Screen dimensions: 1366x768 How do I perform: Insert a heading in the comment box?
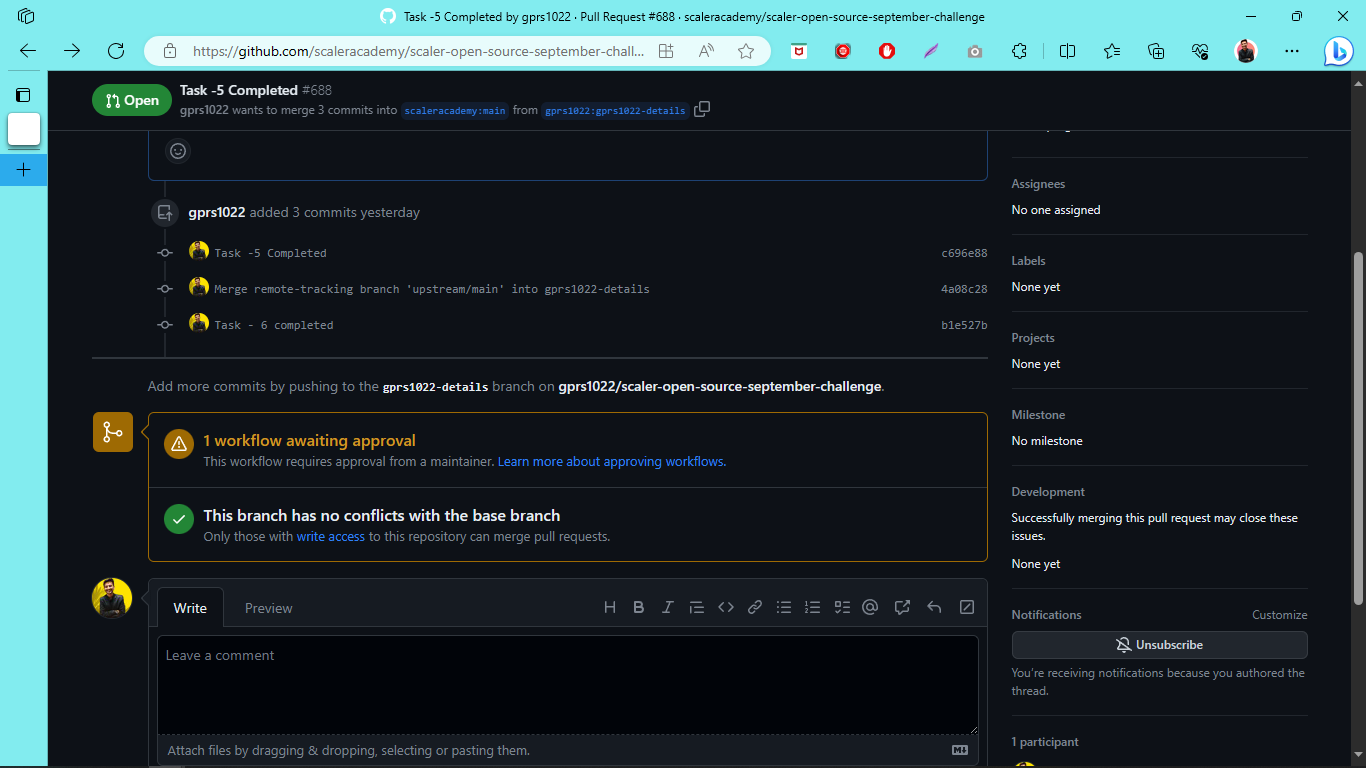coord(610,607)
